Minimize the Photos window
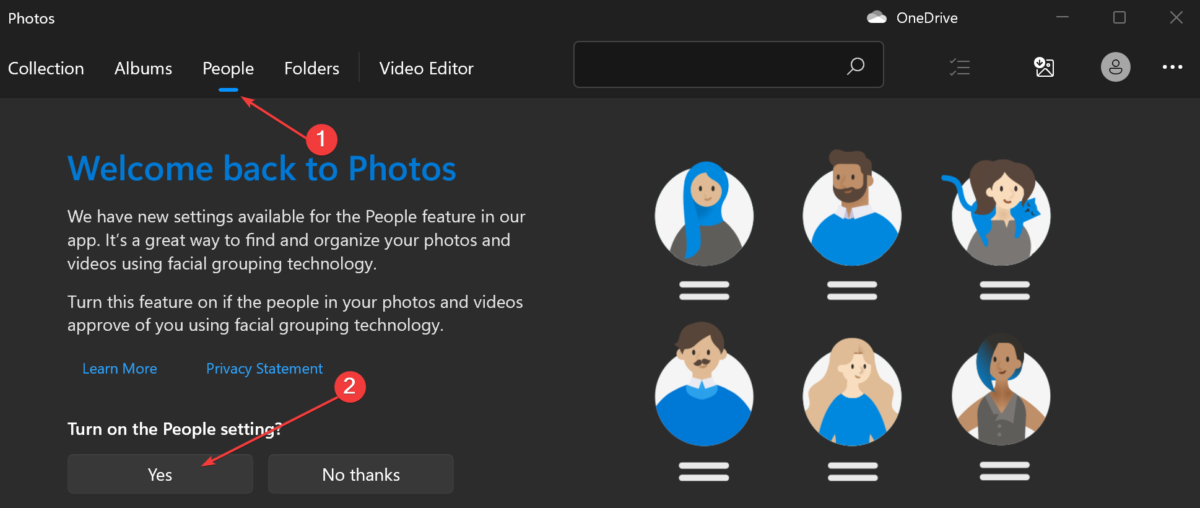1200x508 pixels. pyautogui.click(x=1063, y=18)
